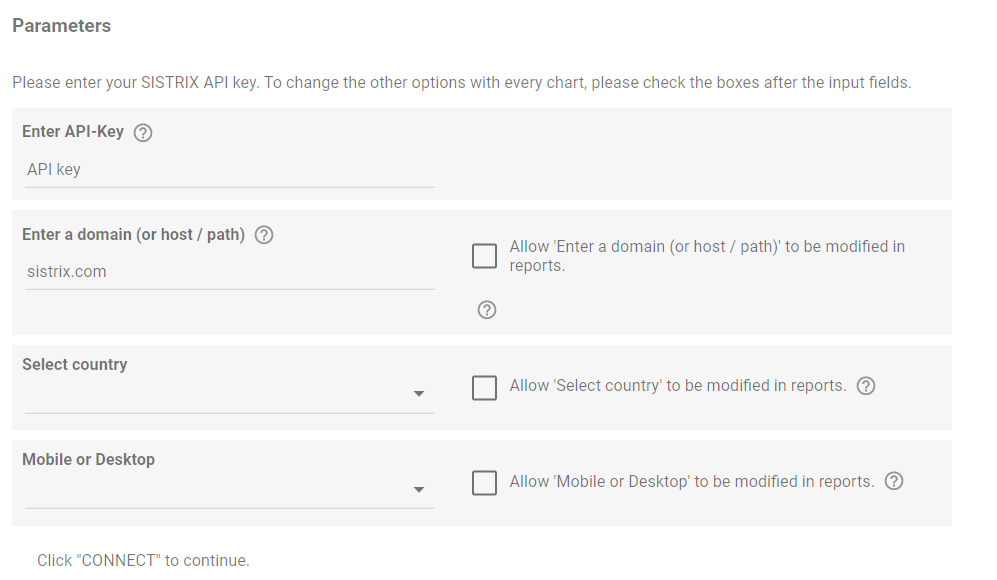Click the sistrix.com domain input field

coord(230,272)
